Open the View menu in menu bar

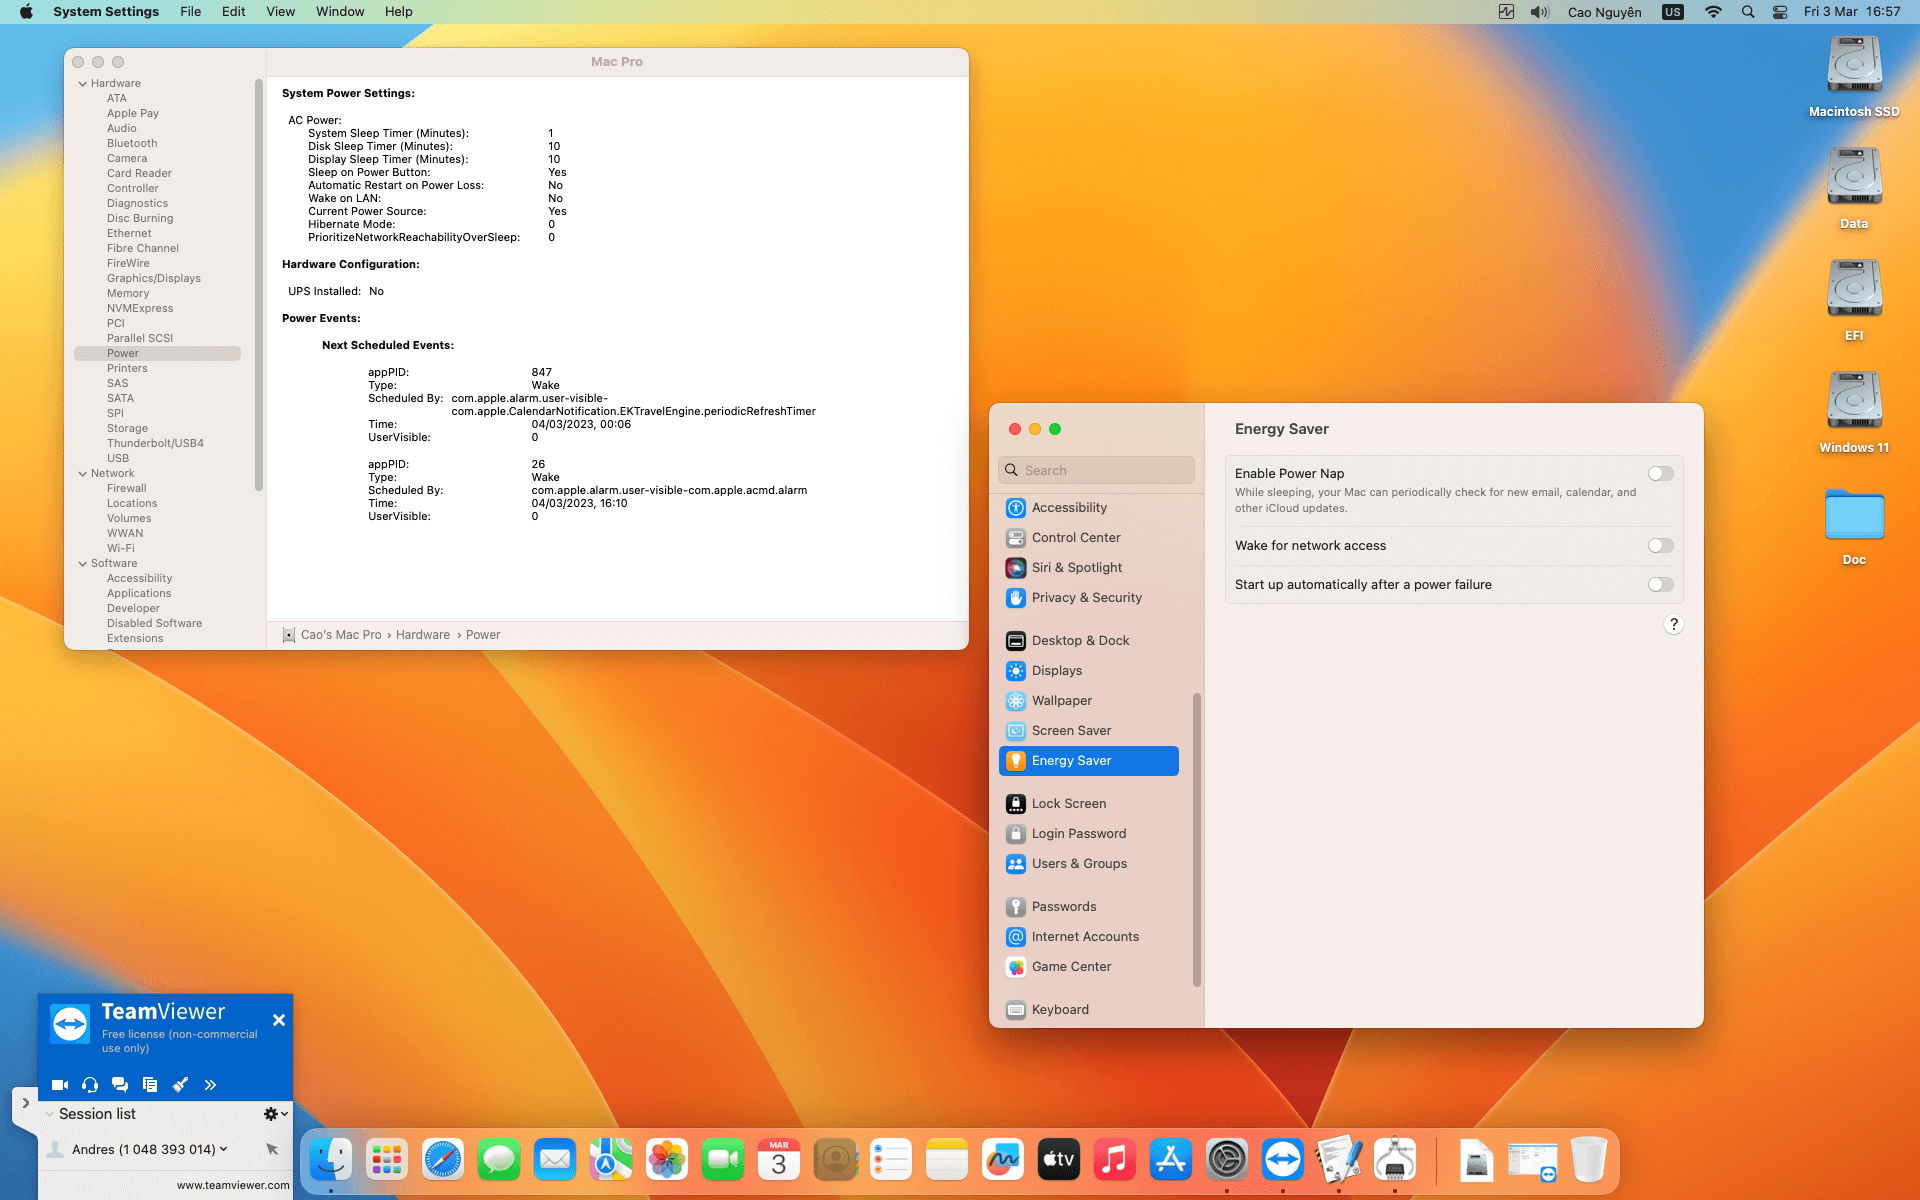280,12
